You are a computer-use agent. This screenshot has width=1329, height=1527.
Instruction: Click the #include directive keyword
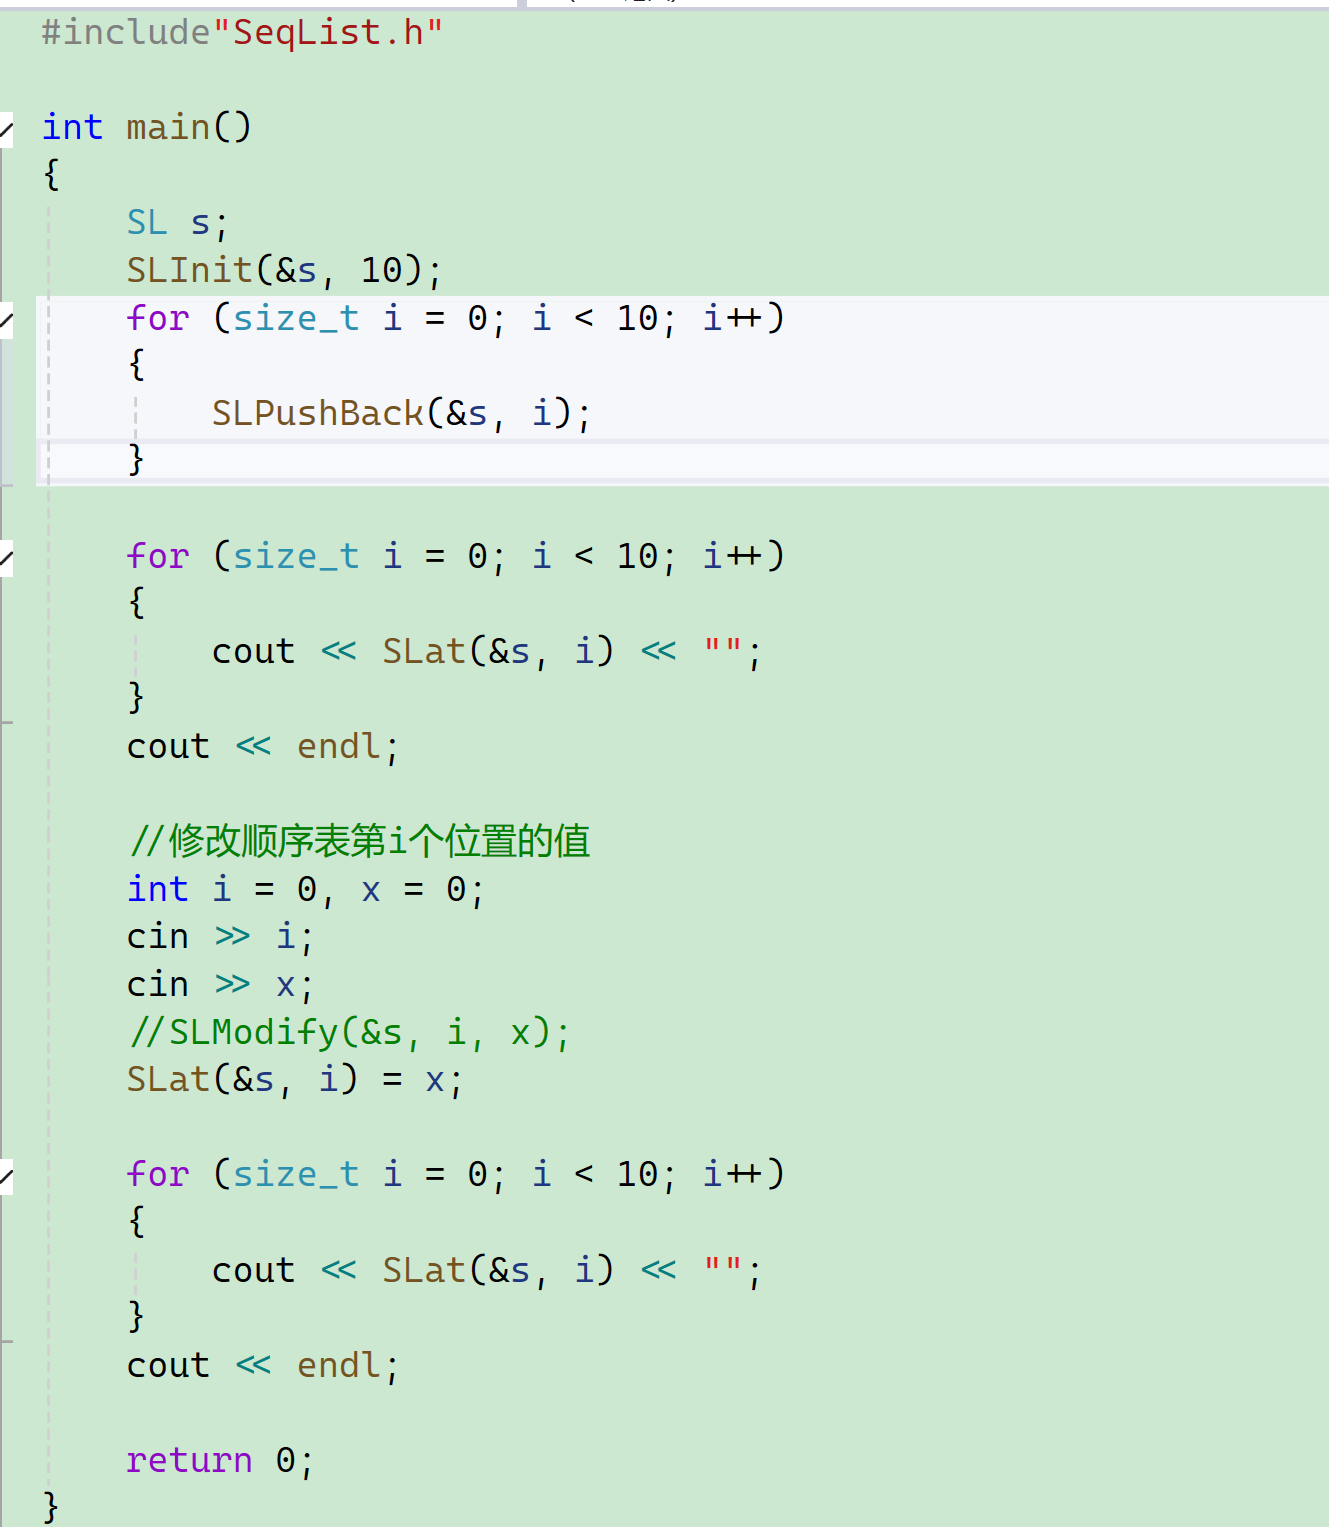click(x=126, y=33)
